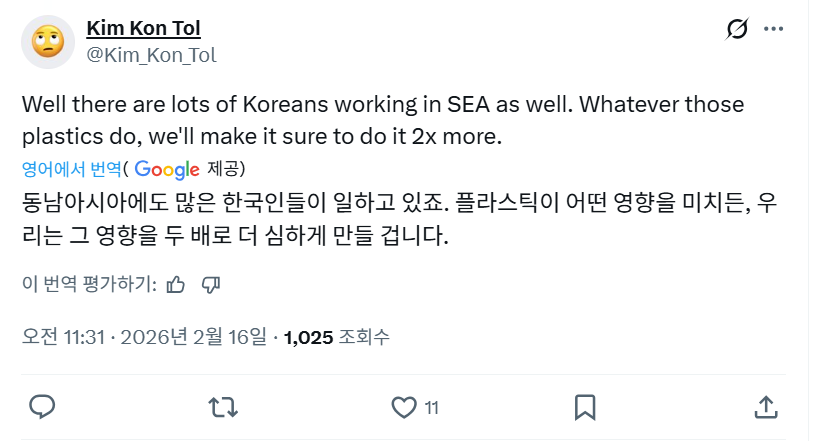Viewport: 814px width, 441px height.
Task: Click the reply speech bubble icon
Action: pyautogui.click(x=41, y=407)
